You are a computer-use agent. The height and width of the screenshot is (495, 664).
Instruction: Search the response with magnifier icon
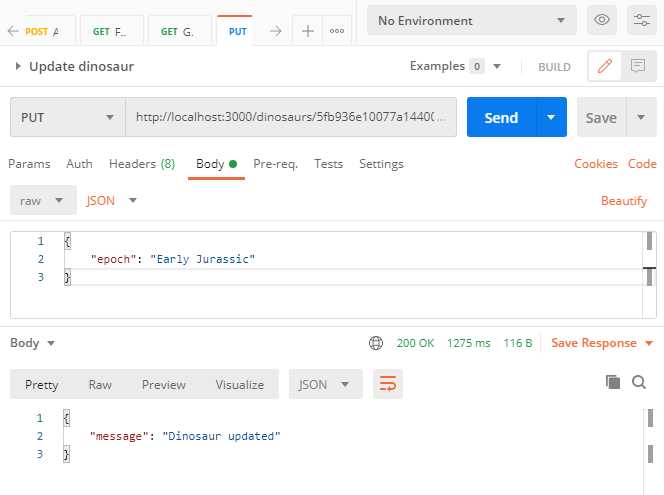[639, 382]
